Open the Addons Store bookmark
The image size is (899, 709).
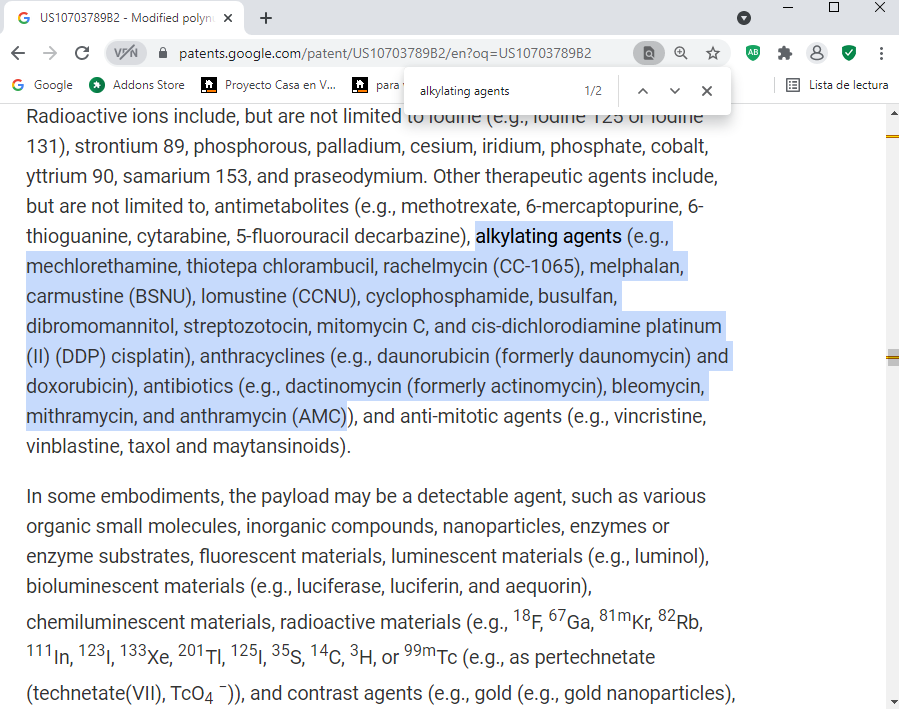click(137, 85)
